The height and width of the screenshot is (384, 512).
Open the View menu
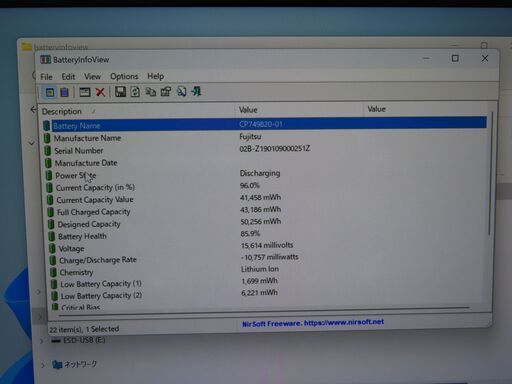point(92,77)
